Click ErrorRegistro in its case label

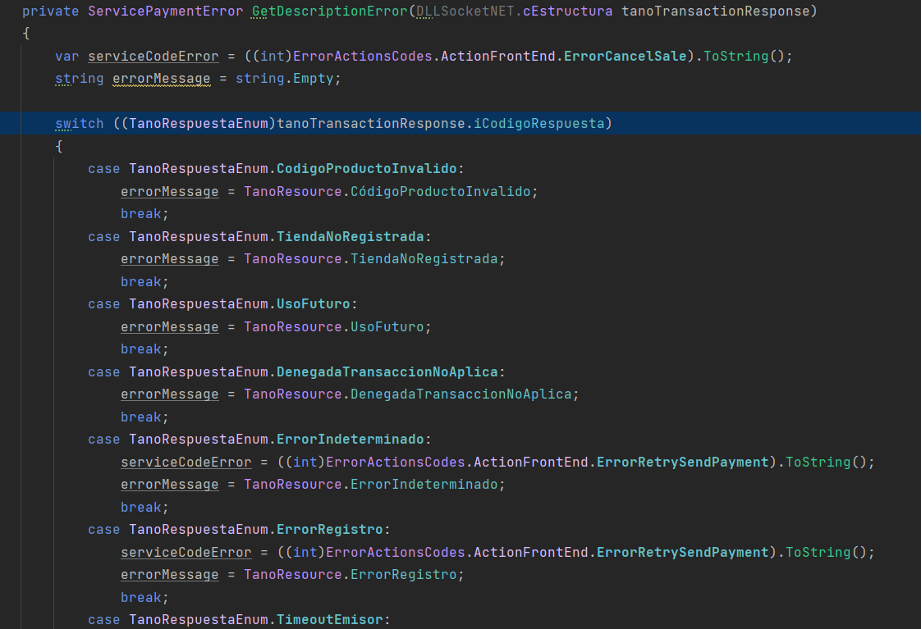coord(333,529)
